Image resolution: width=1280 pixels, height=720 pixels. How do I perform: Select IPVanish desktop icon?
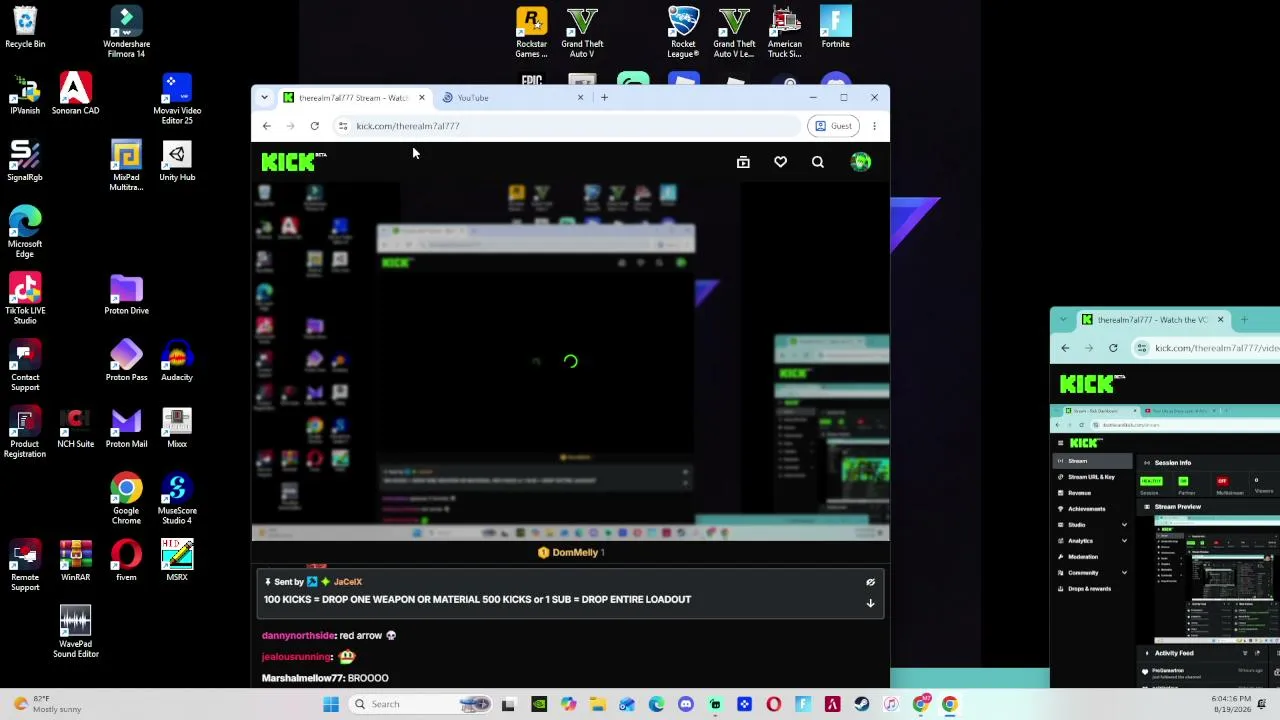(25, 95)
